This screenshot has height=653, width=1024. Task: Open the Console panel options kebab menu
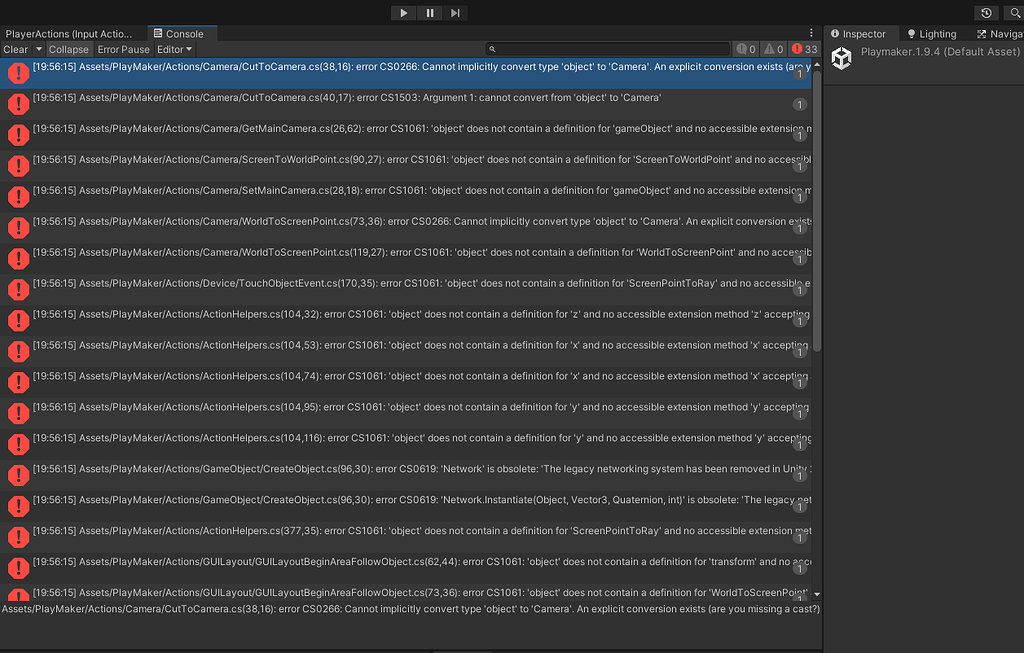tap(812, 32)
